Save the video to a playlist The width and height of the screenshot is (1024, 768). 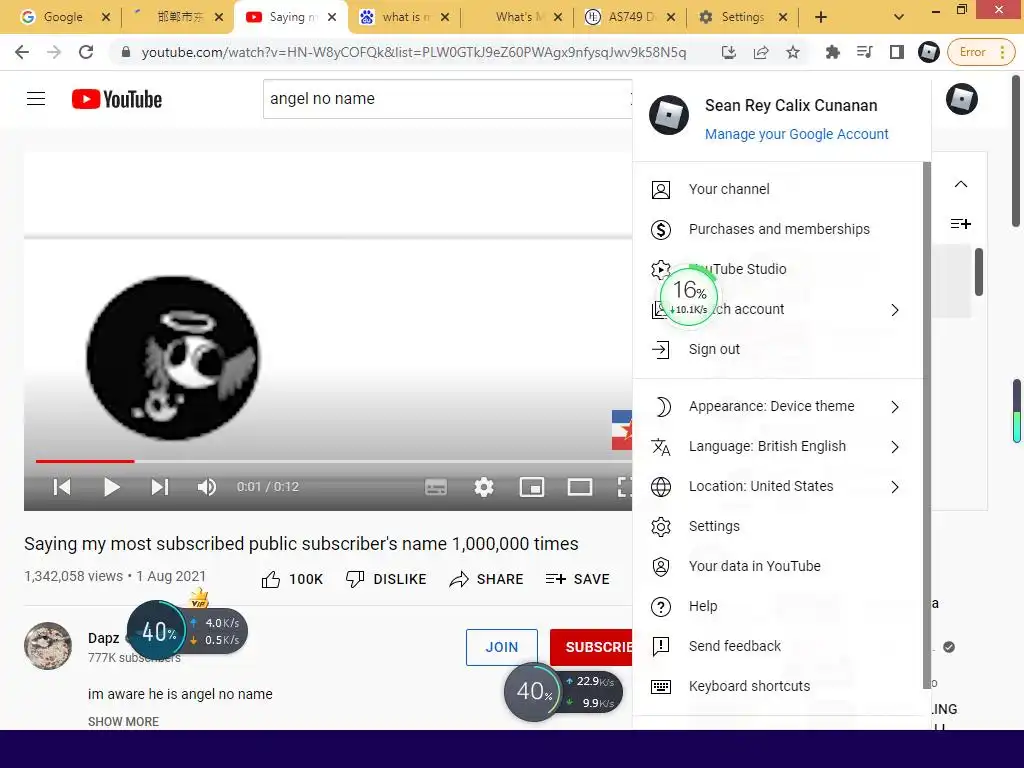coord(578,579)
